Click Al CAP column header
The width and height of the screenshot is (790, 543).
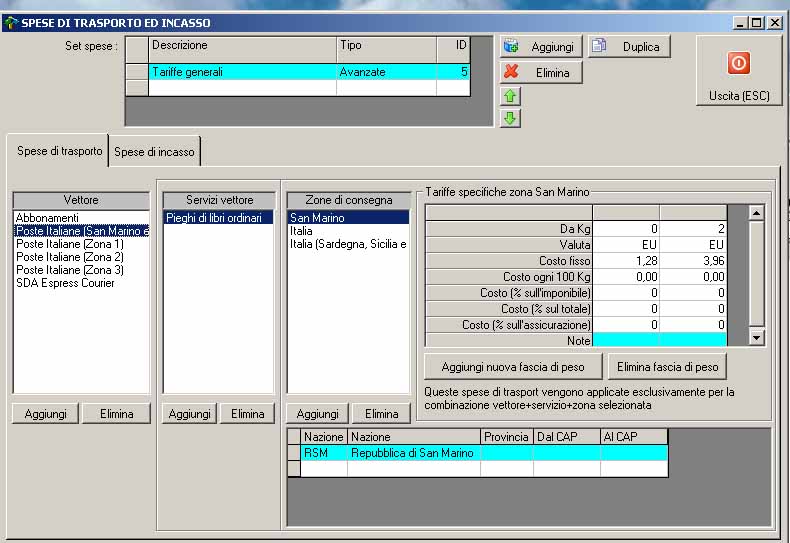[634, 437]
